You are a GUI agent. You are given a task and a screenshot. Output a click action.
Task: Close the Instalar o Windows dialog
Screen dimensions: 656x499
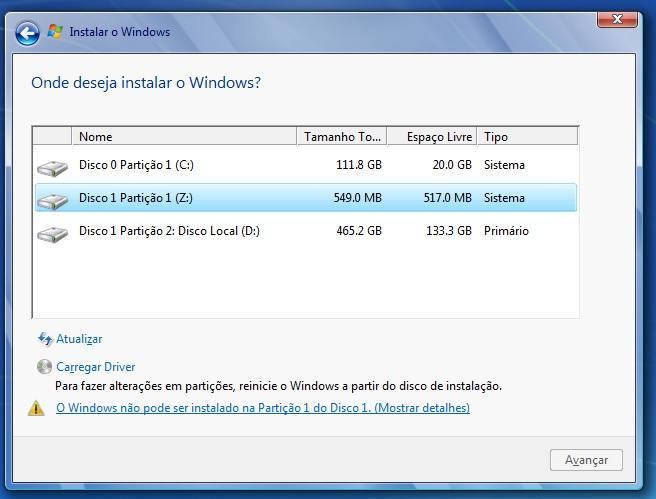(x=617, y=19)
